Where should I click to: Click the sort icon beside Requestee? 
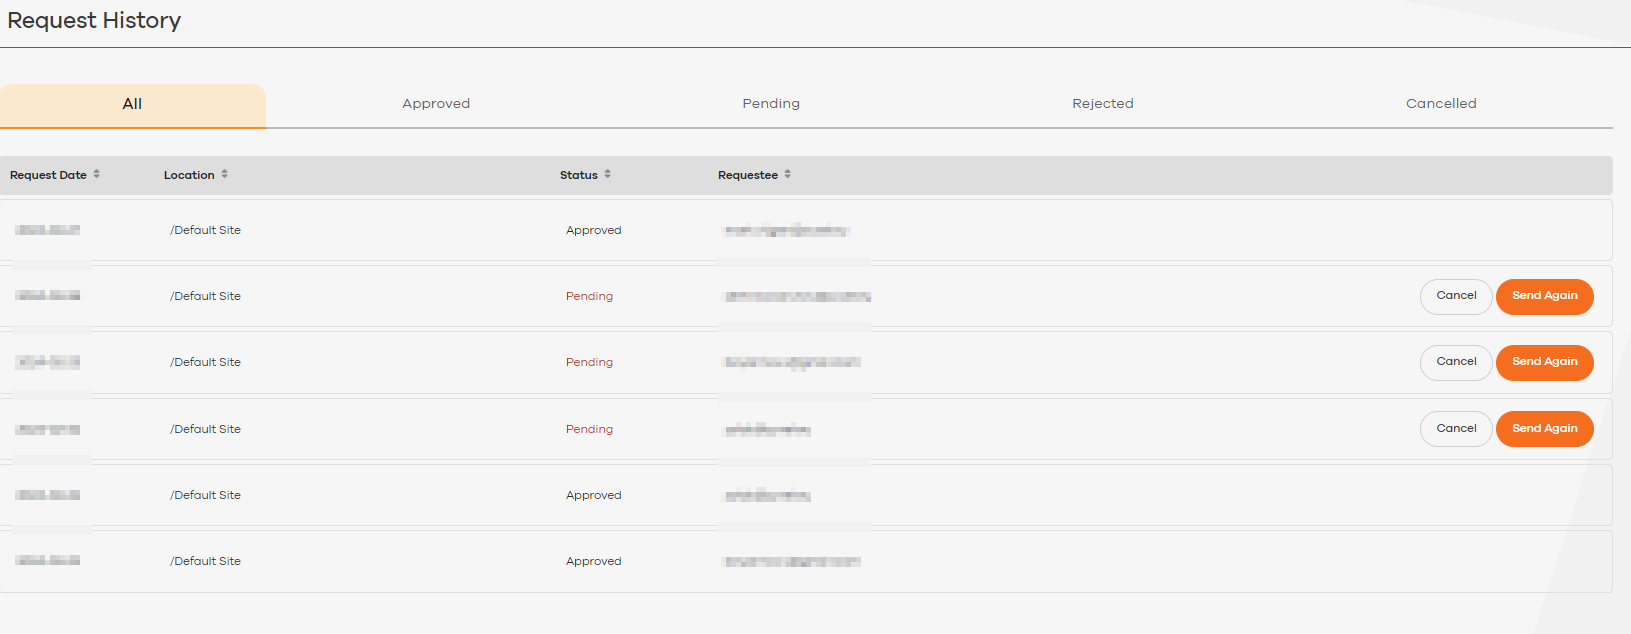788,174
